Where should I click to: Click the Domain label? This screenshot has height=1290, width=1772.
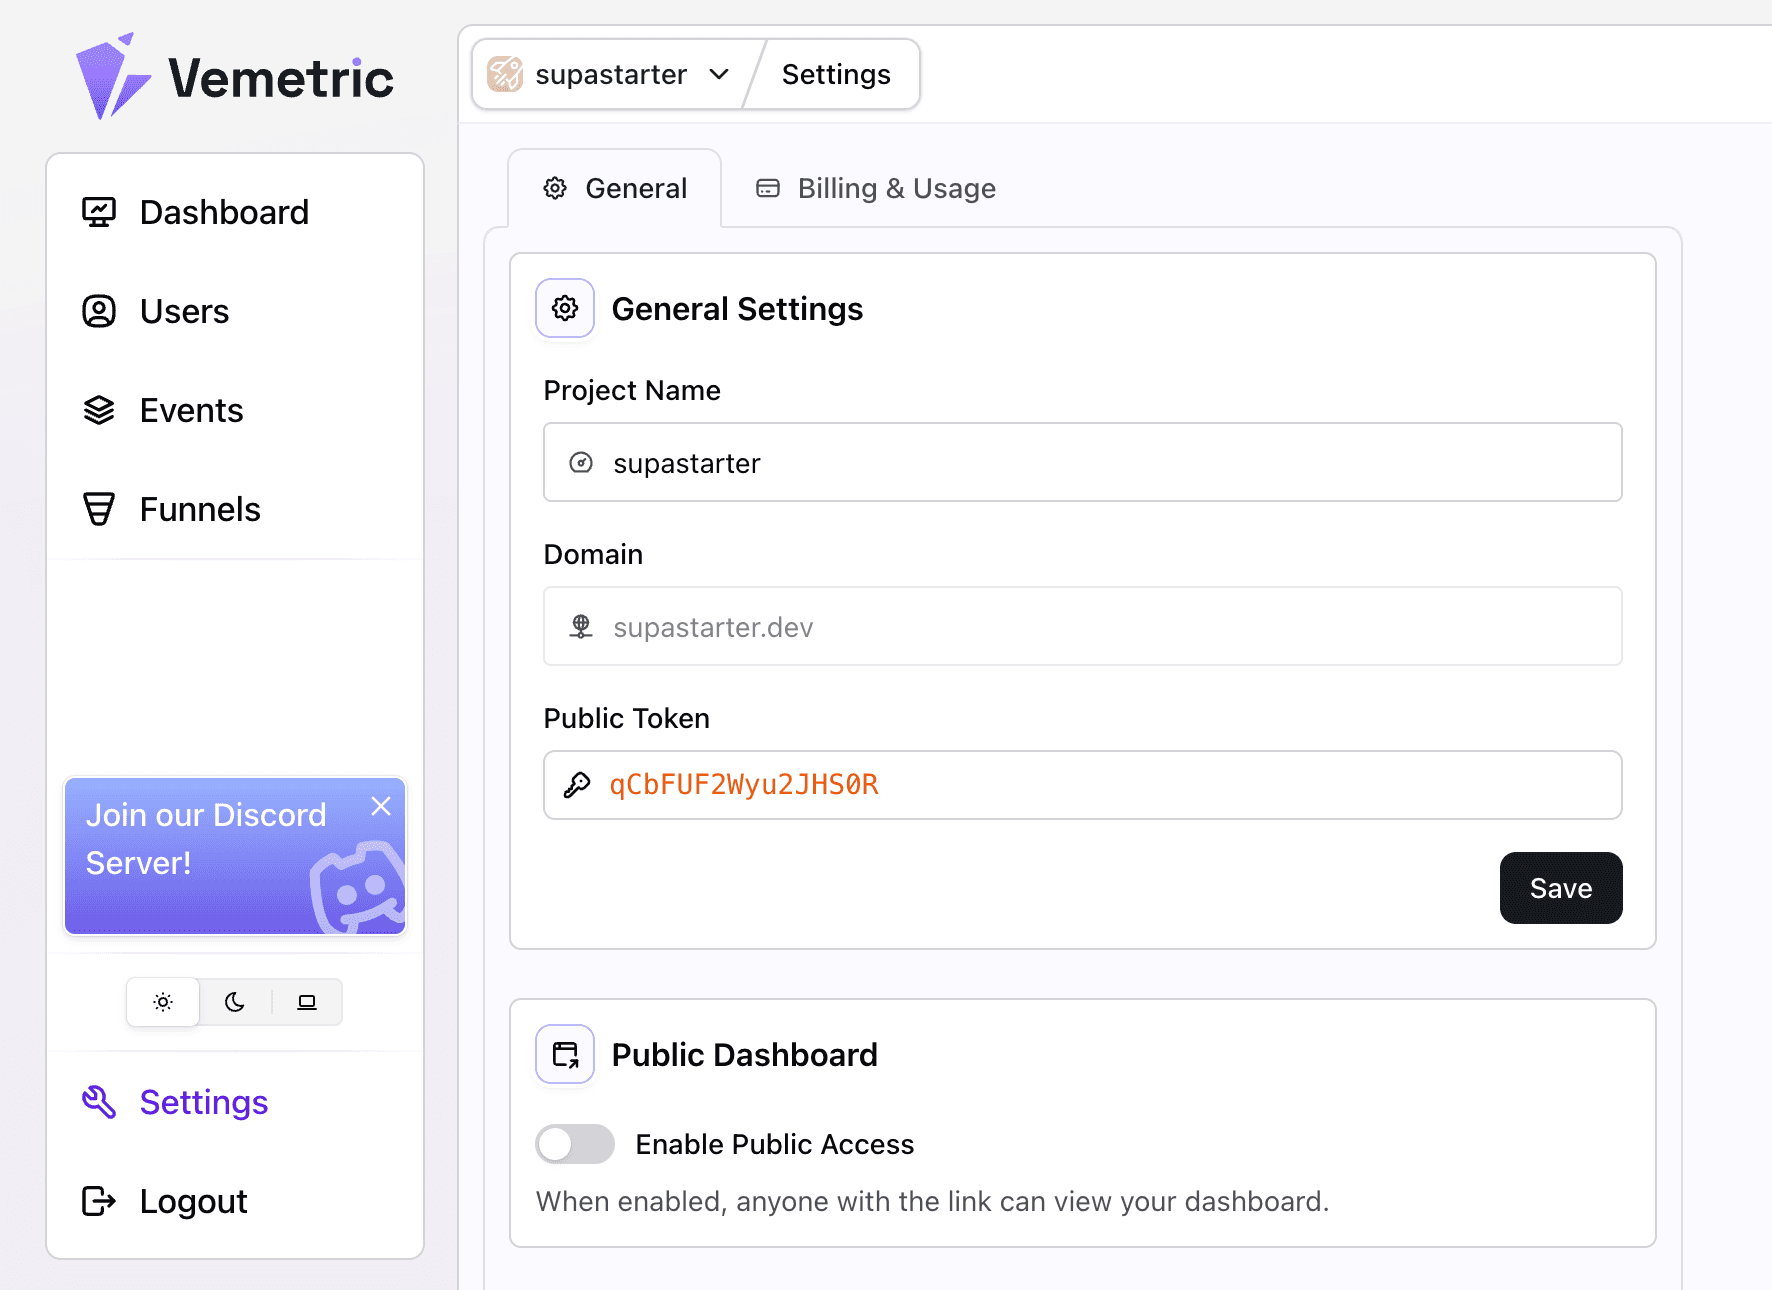click(593, 554)
